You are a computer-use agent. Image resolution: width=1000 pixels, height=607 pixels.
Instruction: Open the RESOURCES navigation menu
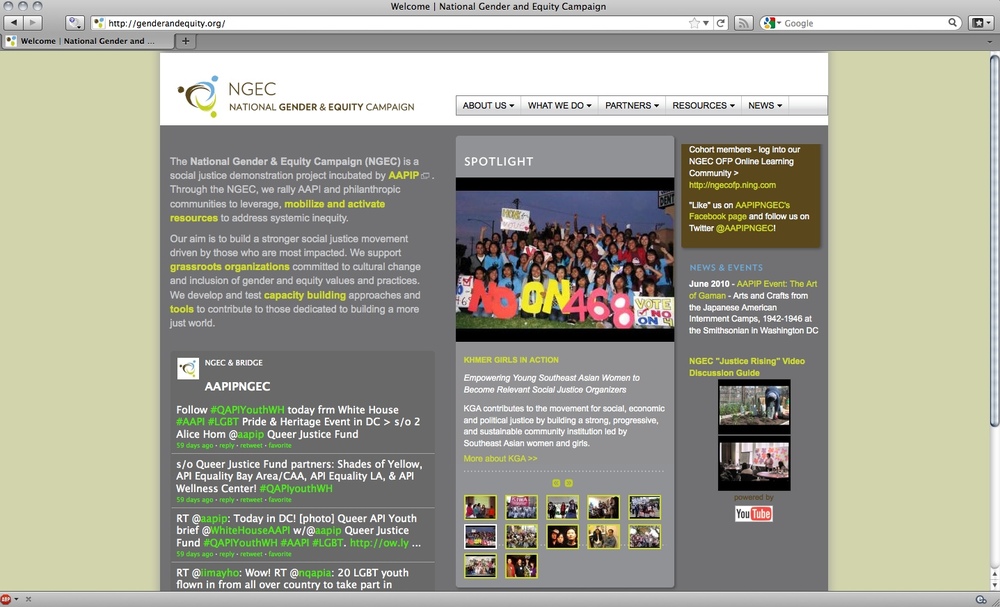pyautogui.click(x=703, y=106)
